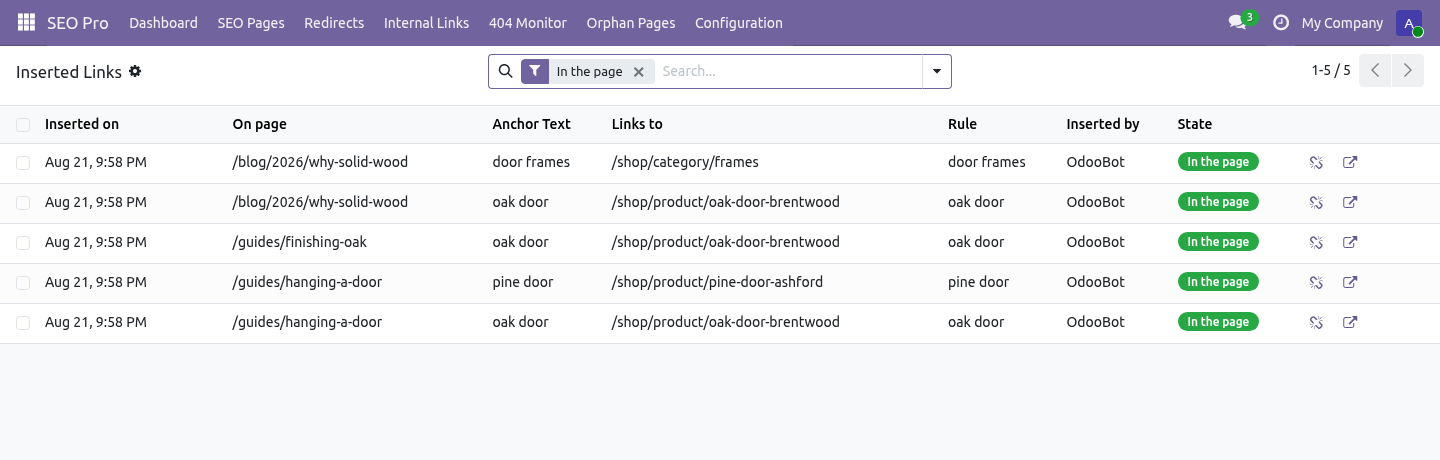Click the gear icon next to Inserted Links
Screen dimensions: 1440x460
click(x=135, y=71)
